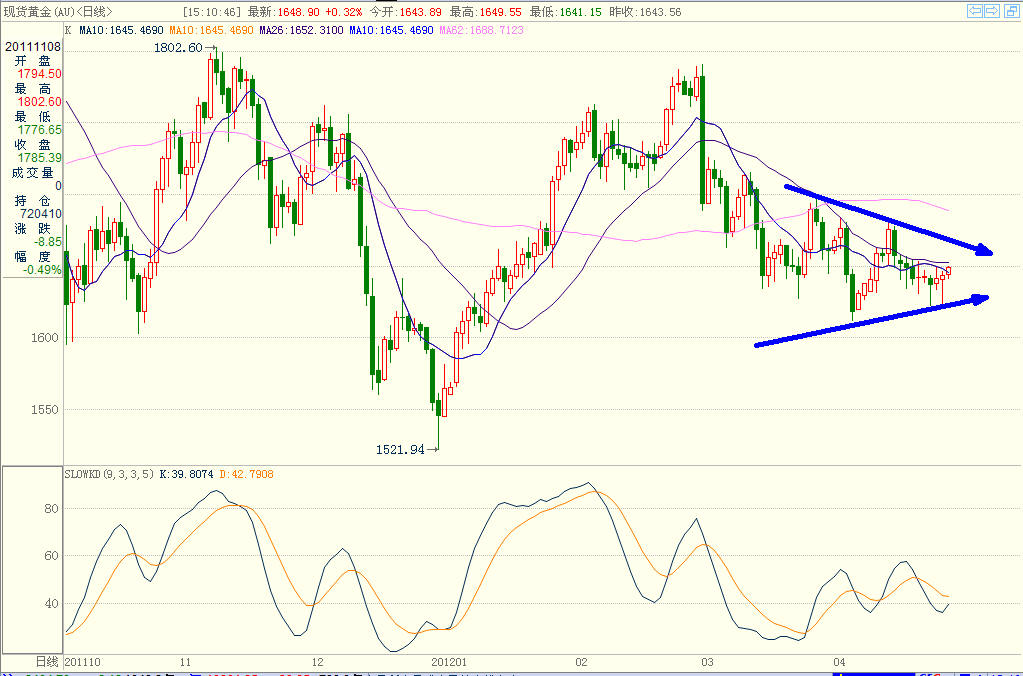Viewport: 1023px width, 676px height.
Task: Click the +0.32% change value
Action: coord(343,11)
